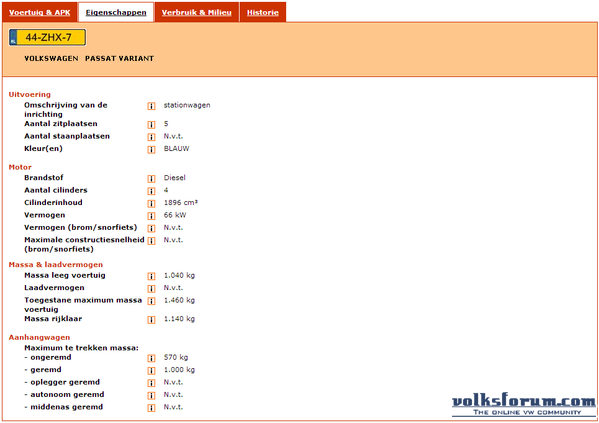Click info icon next to Brandstof

tap(151, 178)
